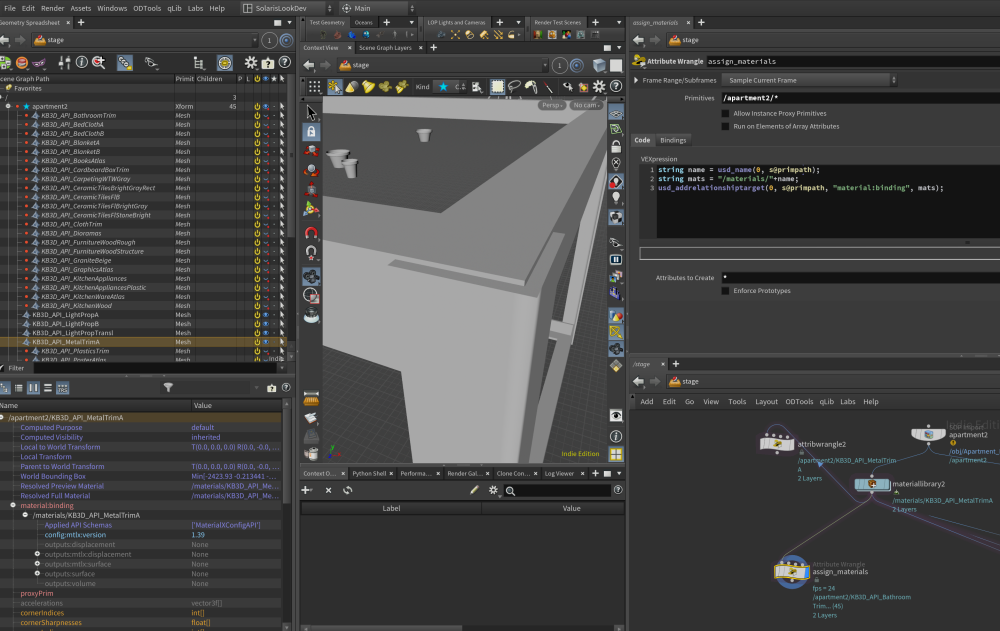Viewport: 1000px width, 631px height.
Task: Open Layout menu in network editor
Action: click(766, 402)
